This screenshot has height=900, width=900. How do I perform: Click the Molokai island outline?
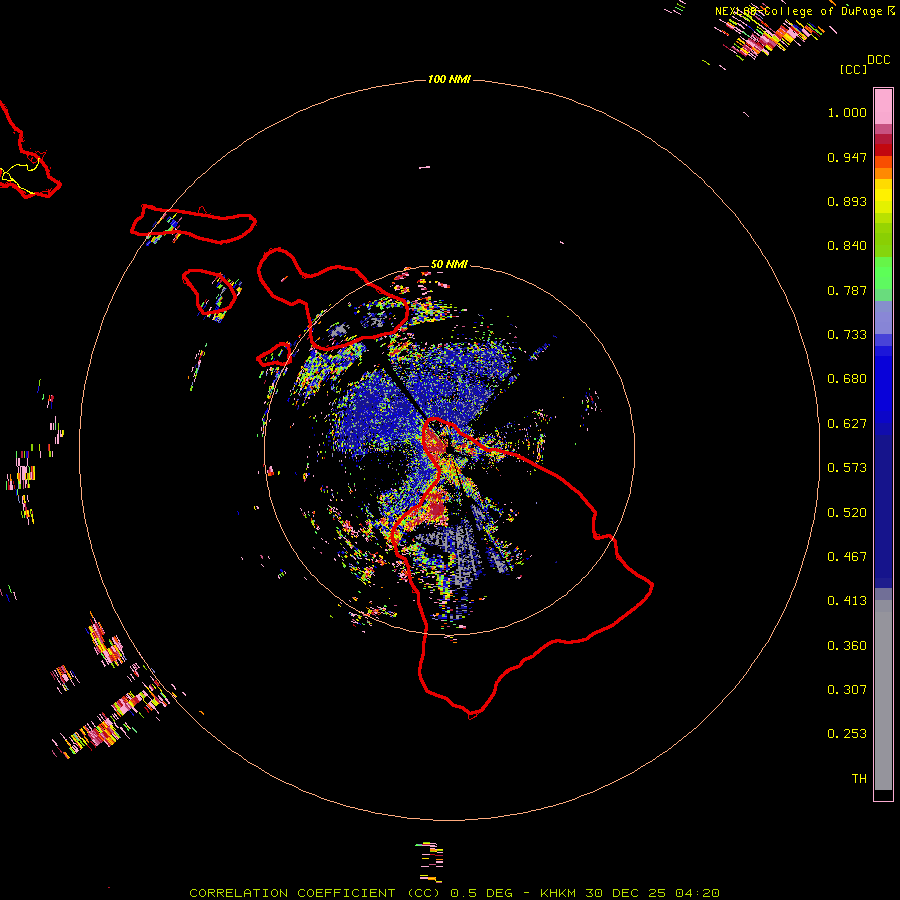pyautogui.click(x=193, y=224)
